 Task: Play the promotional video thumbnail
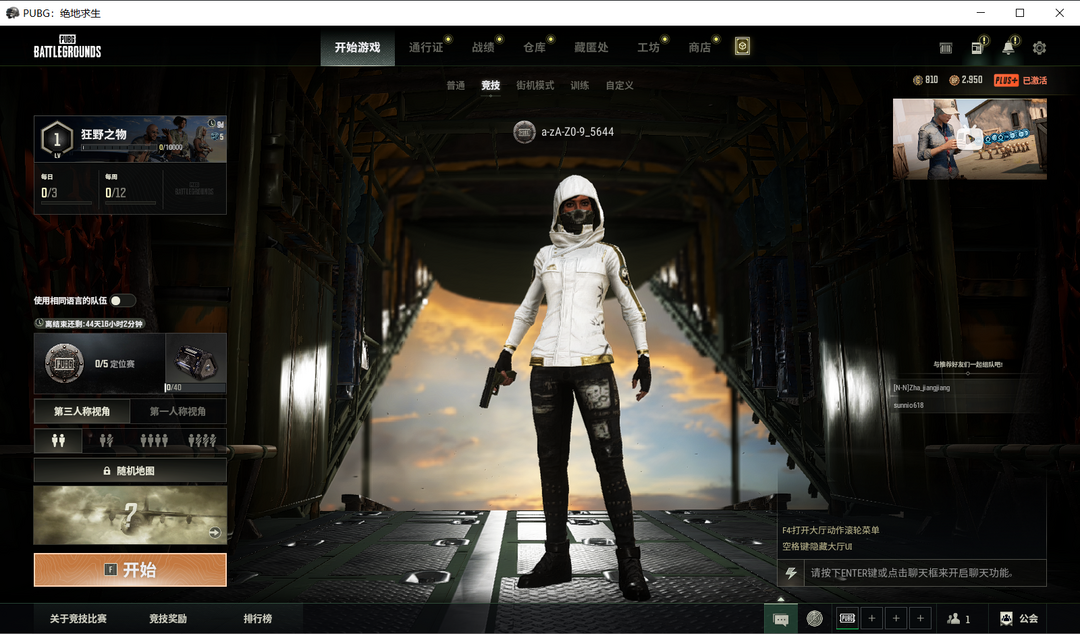970,139
